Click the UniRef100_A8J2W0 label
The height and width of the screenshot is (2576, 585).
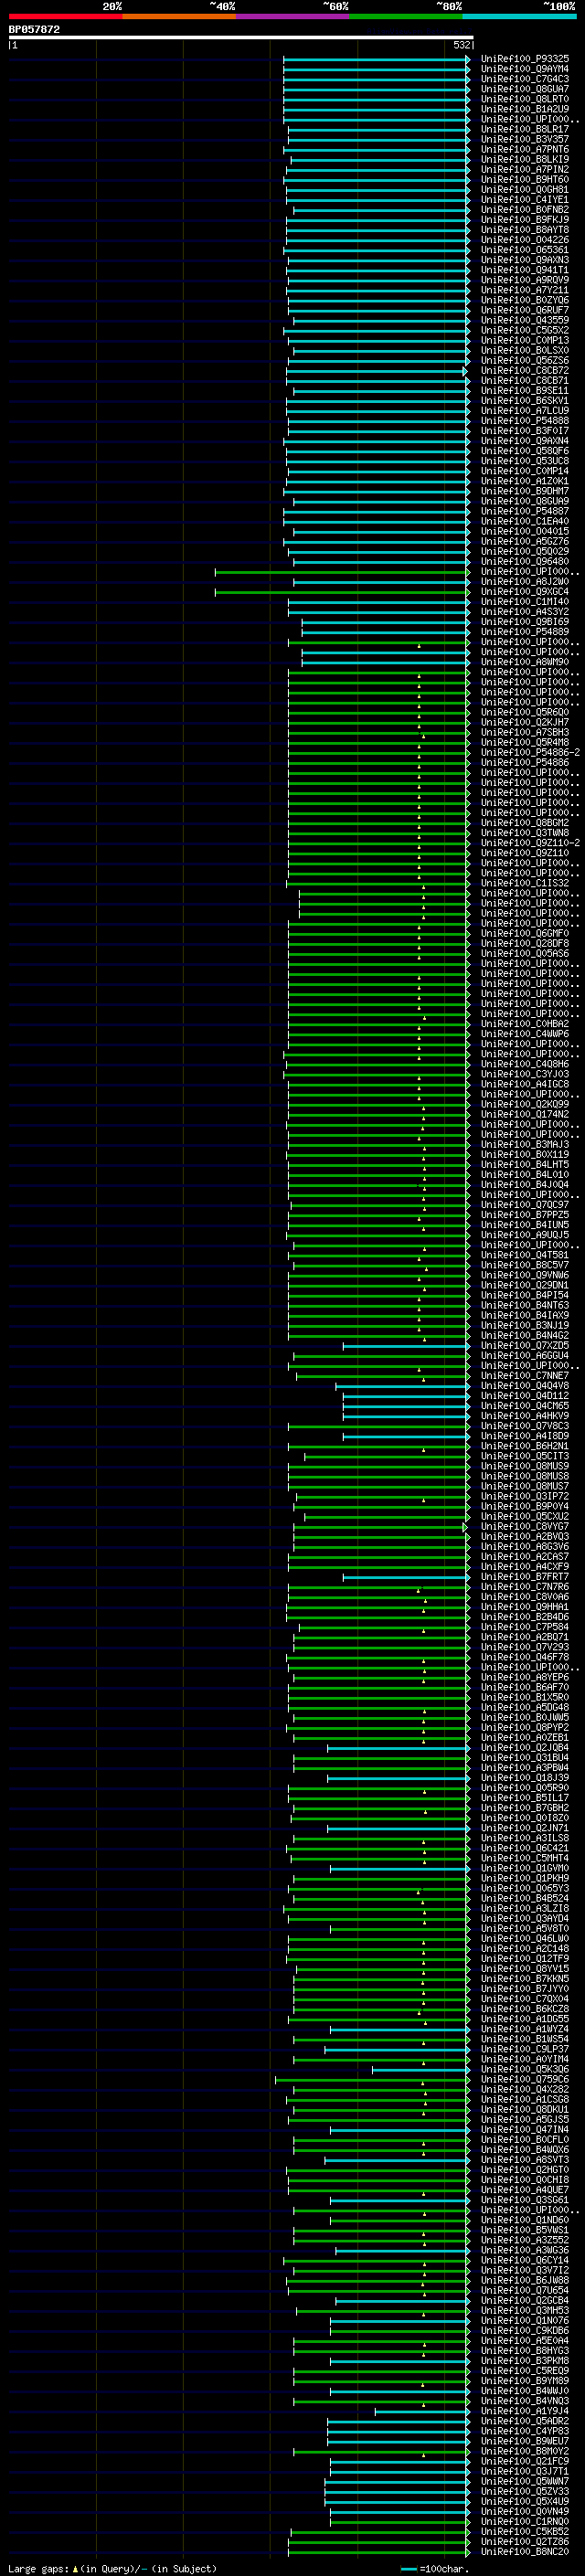pos(525,581)
